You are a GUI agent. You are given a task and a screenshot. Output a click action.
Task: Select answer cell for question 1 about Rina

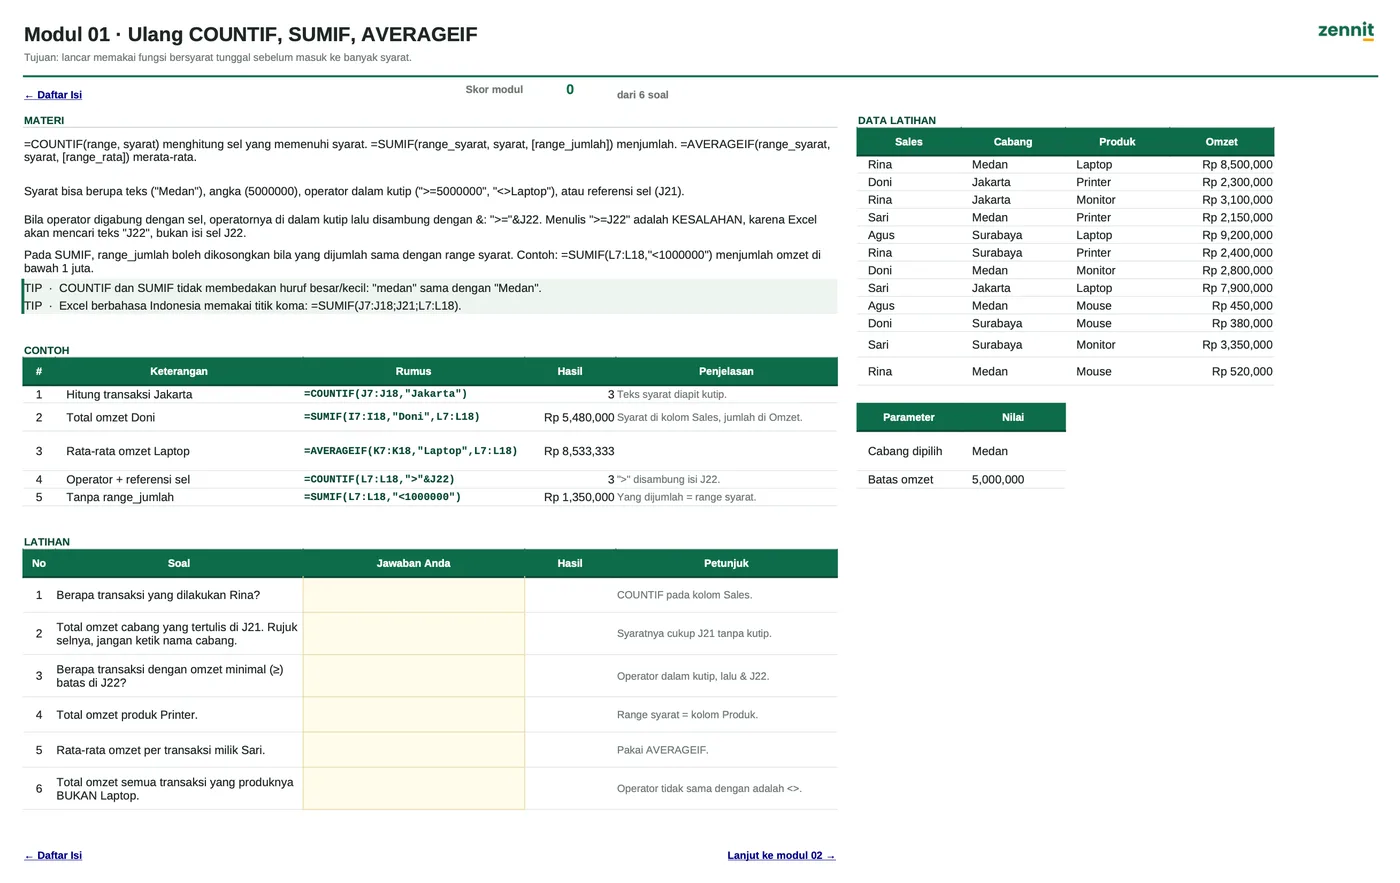413,595
